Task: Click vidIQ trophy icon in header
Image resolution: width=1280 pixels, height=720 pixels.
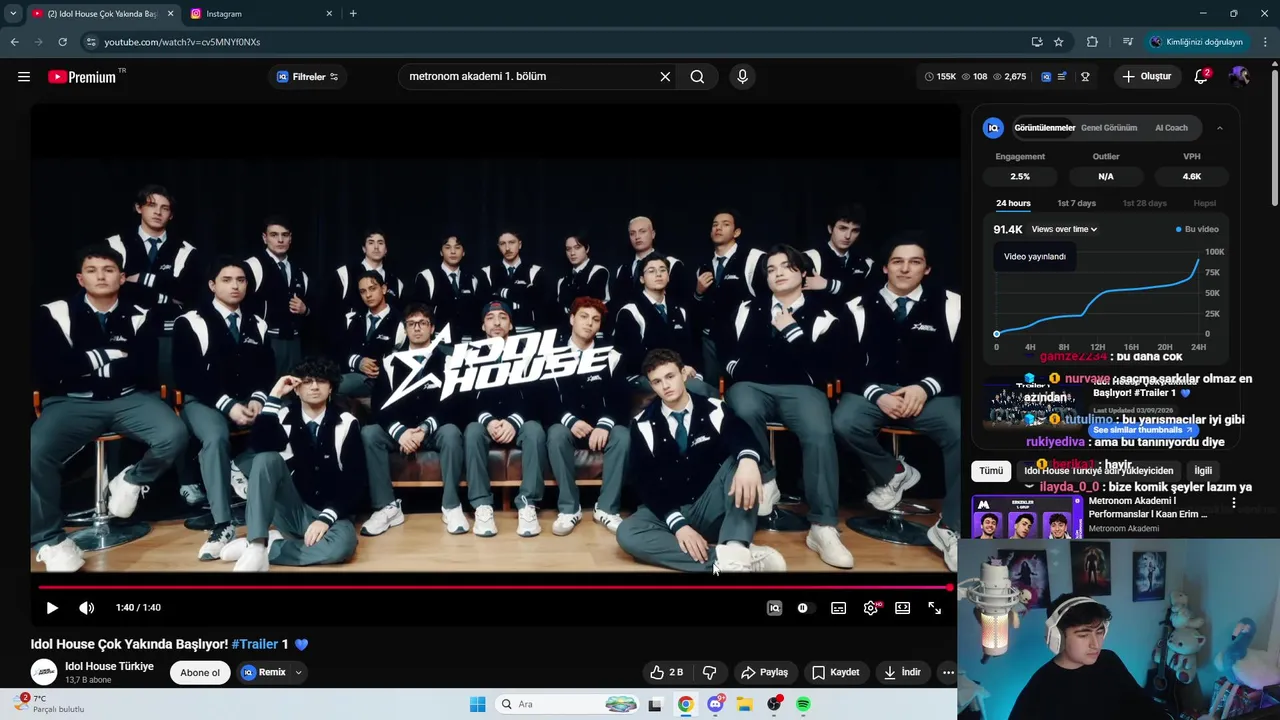Action: (x=1085, y=77)
